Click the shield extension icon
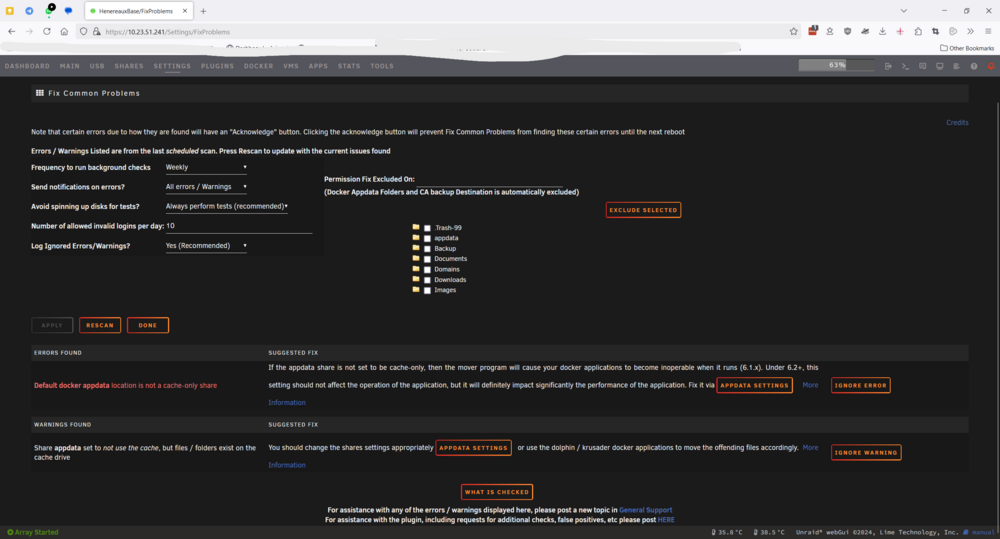The height and width of the screenshot is (539, 1000). point(848,31)
